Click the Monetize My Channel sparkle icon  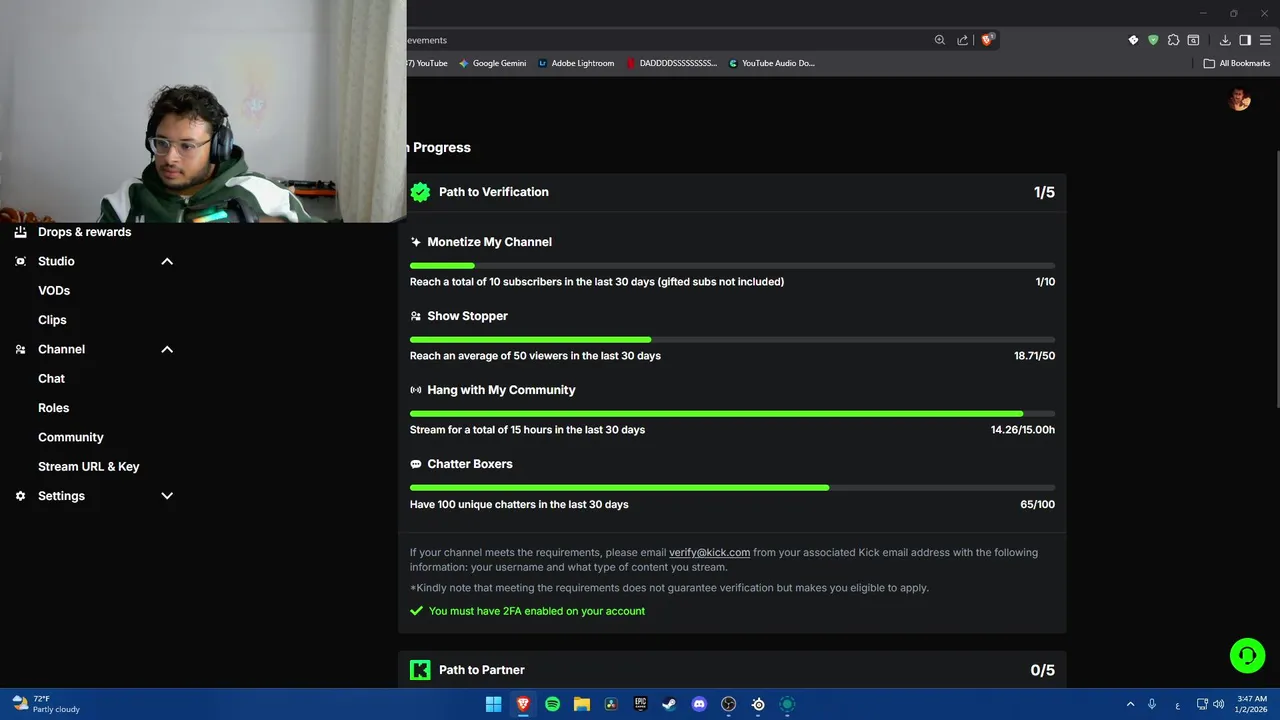pos(416,242)
